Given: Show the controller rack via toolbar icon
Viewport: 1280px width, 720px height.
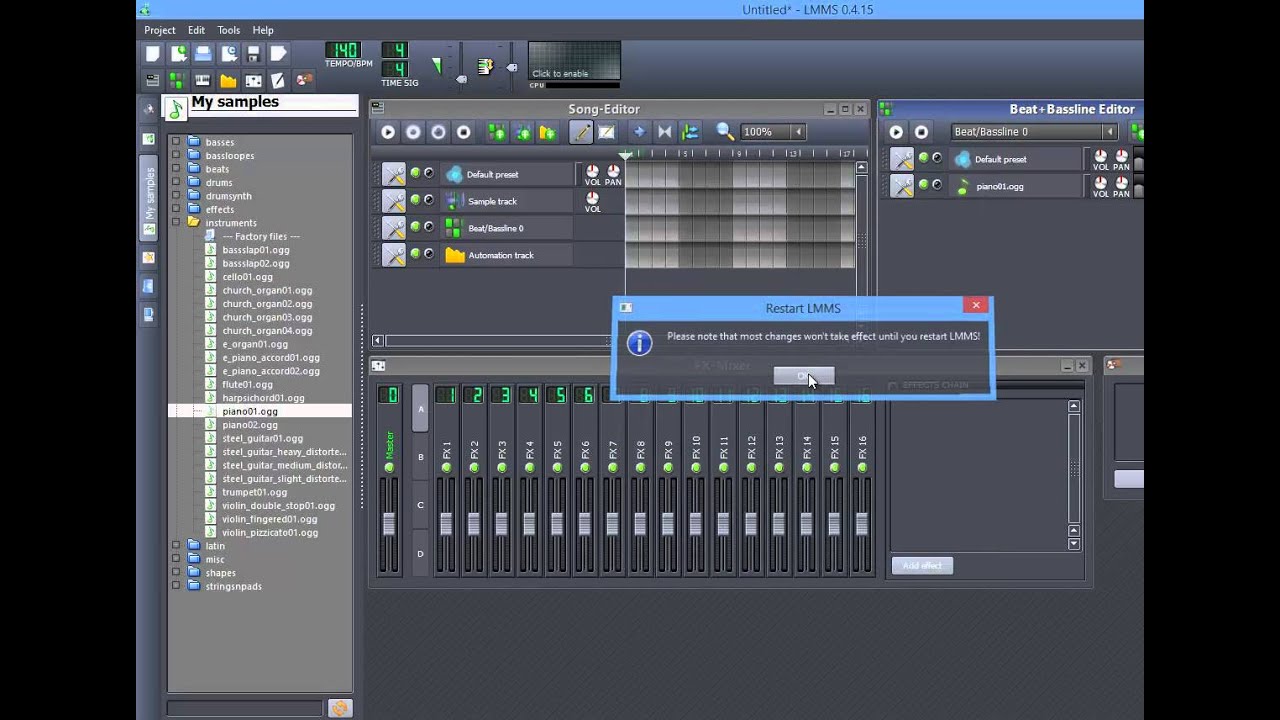Looking at the screenshot, I should point(303,80).
